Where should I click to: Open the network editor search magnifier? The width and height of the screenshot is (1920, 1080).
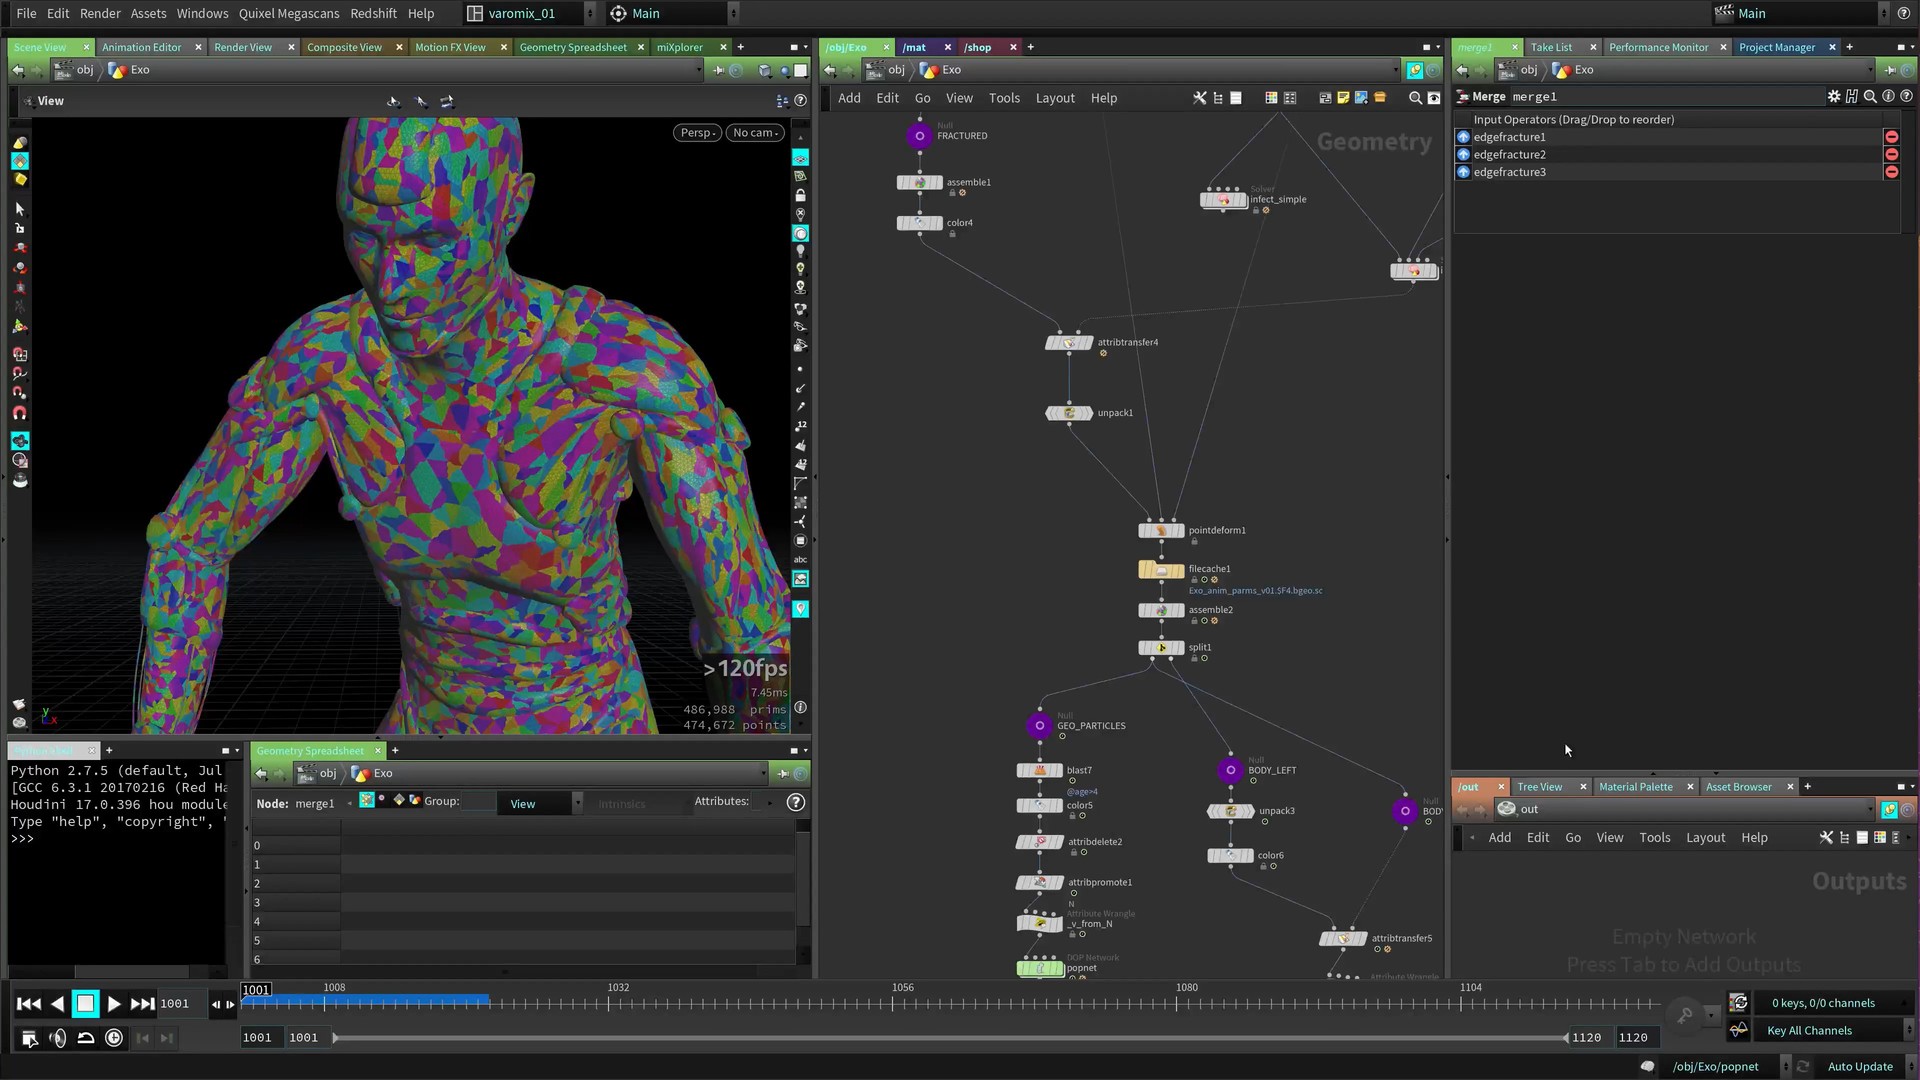point(1415,98)
